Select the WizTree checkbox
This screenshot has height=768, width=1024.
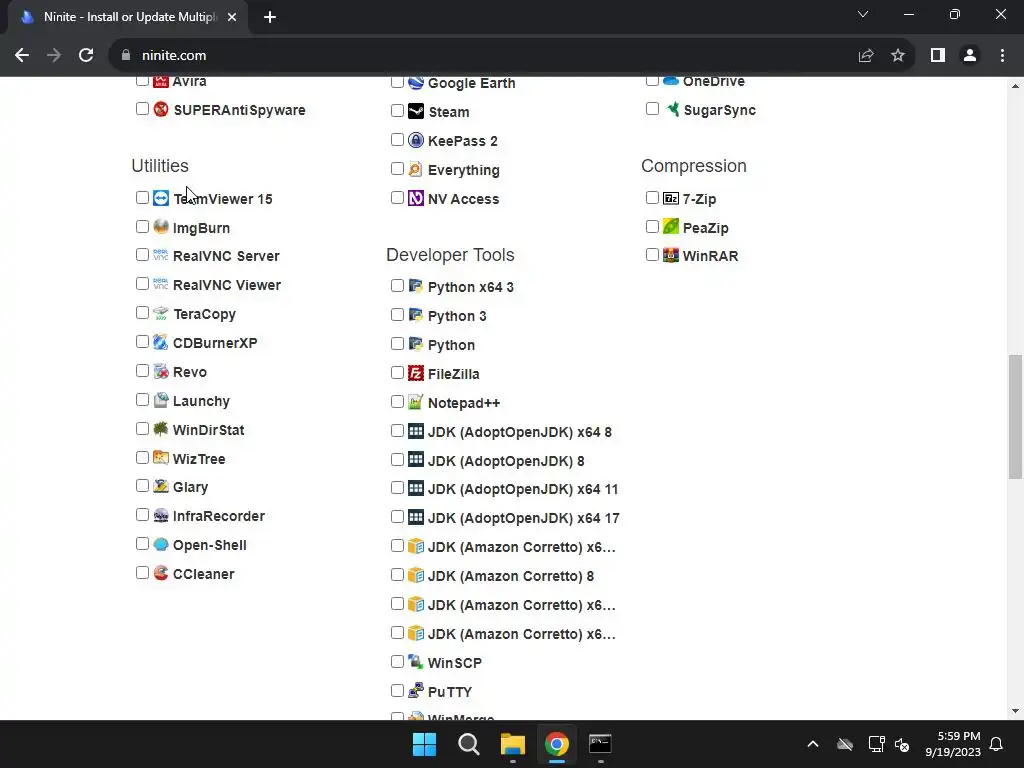point(142,457)
